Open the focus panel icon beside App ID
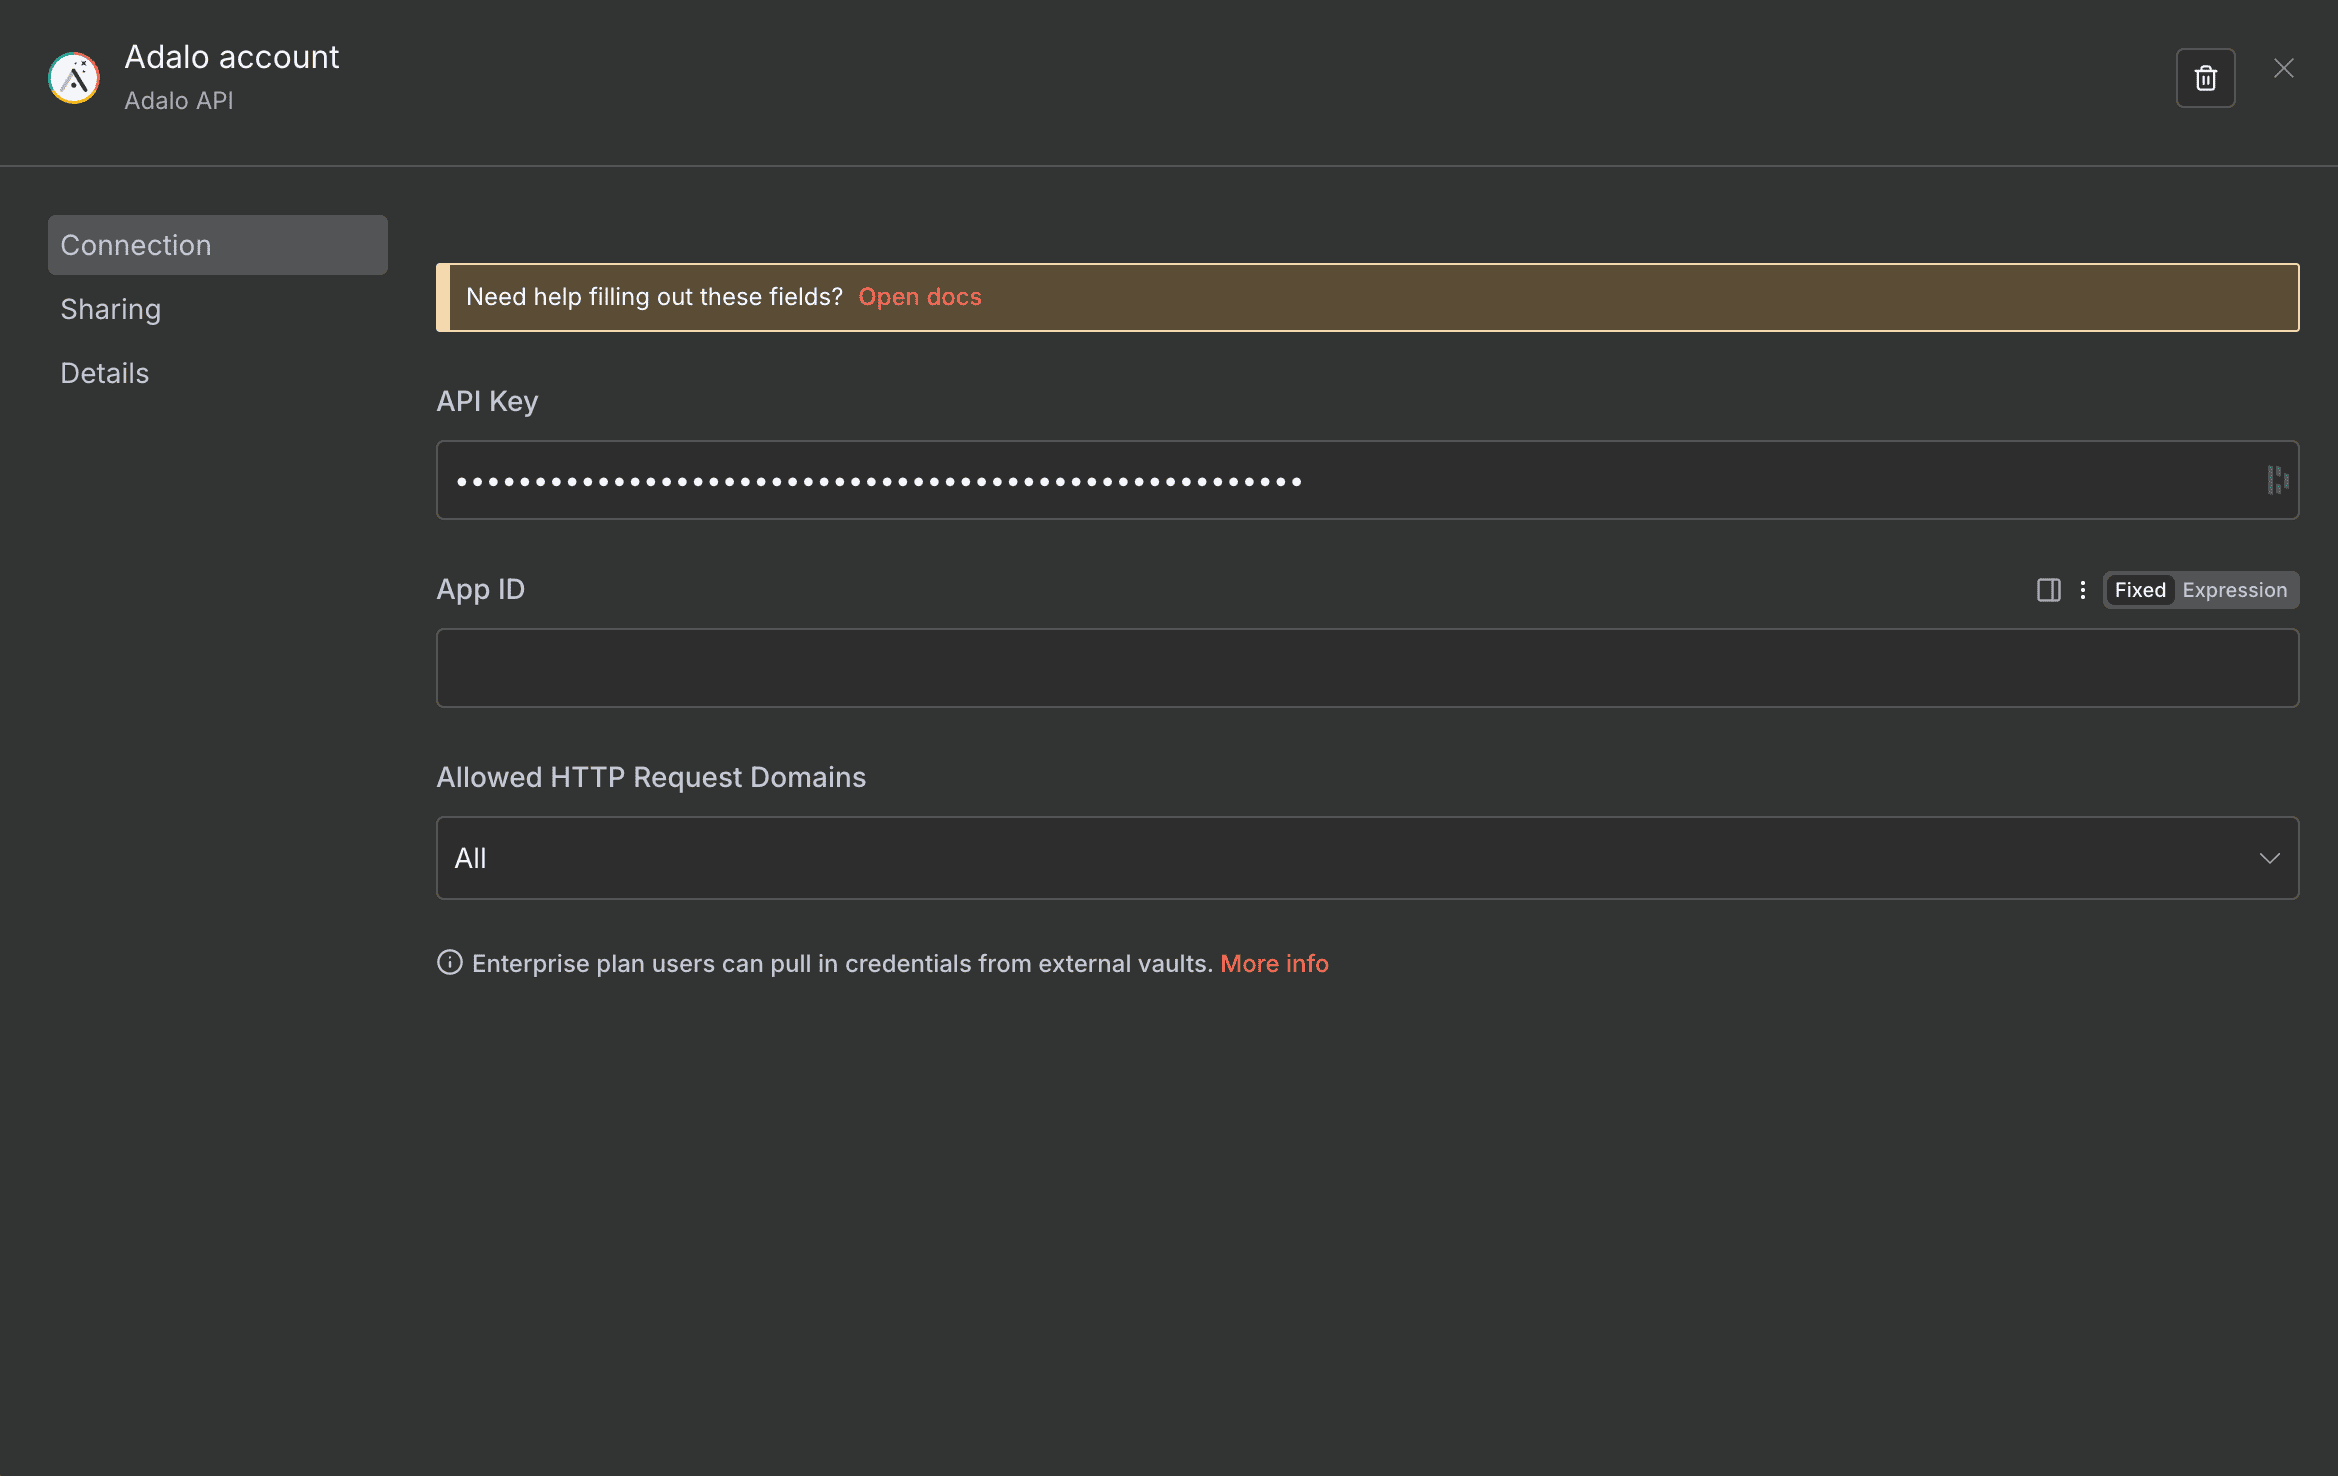 (x=2048, y=590)
